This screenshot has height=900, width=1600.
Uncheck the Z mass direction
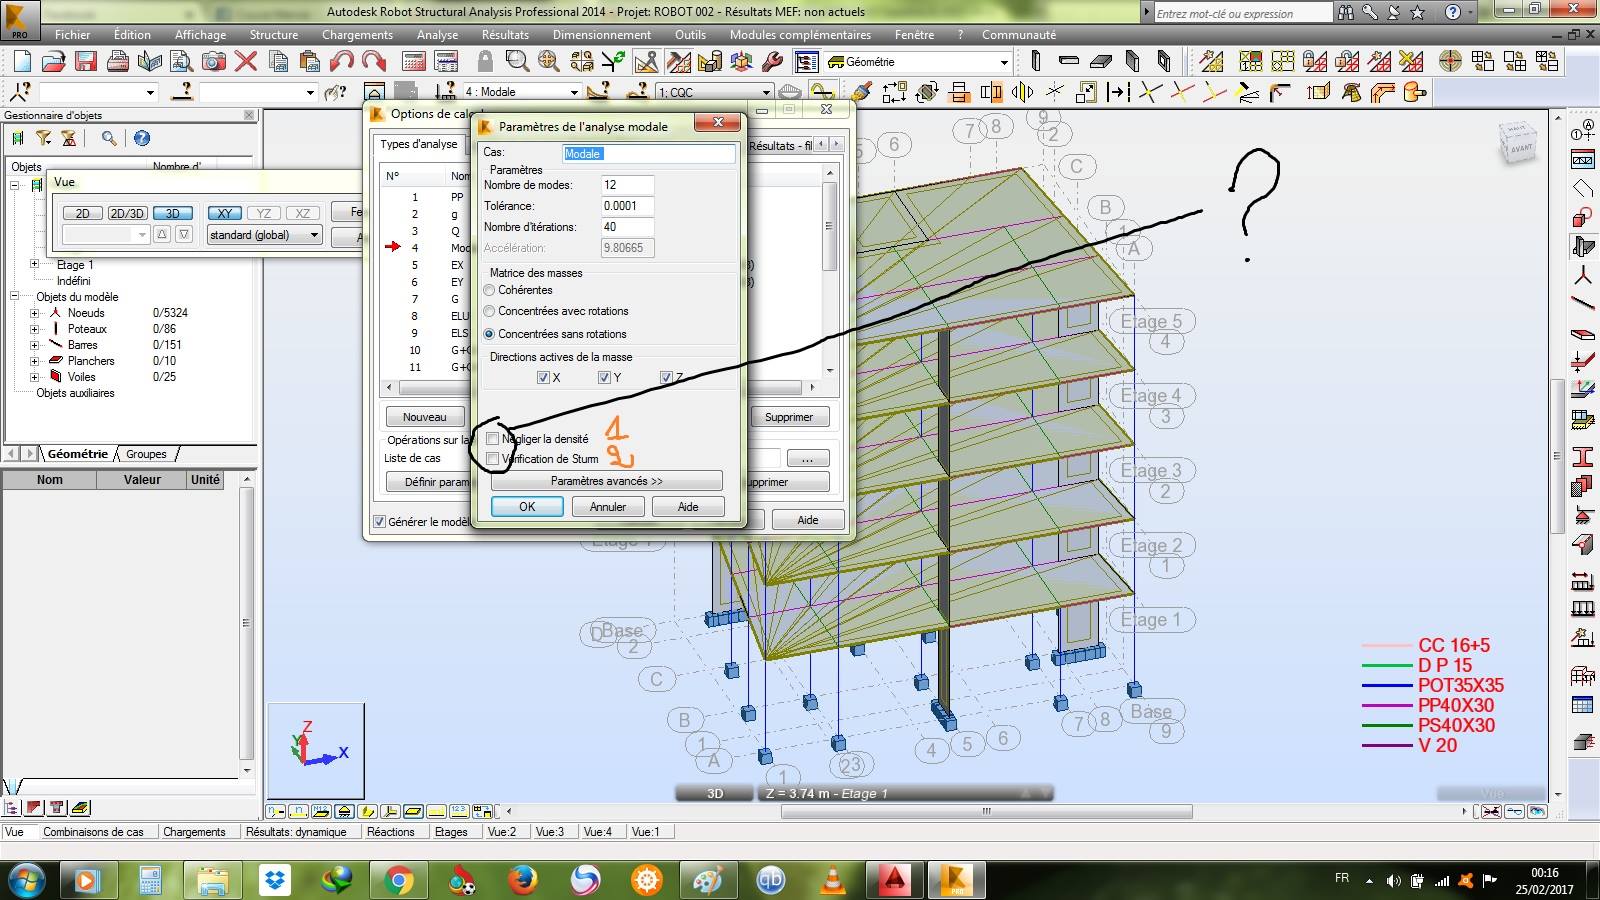666,377
